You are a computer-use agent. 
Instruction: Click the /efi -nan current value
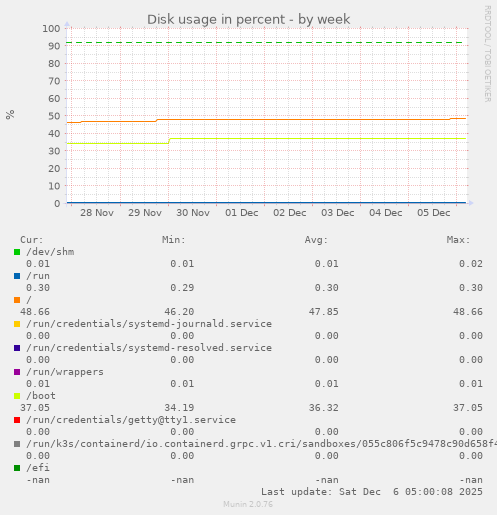click(38, 480)
